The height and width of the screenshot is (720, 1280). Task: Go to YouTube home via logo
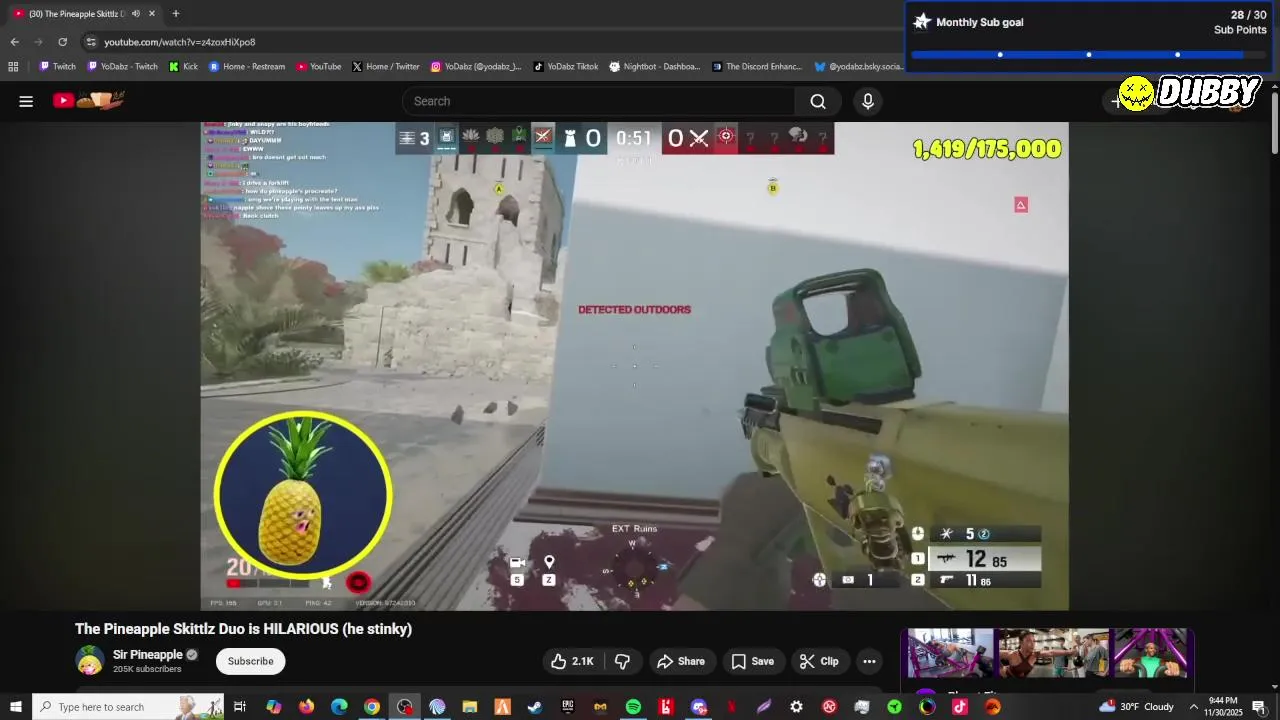pyautogui.click(x=89, y=100)
